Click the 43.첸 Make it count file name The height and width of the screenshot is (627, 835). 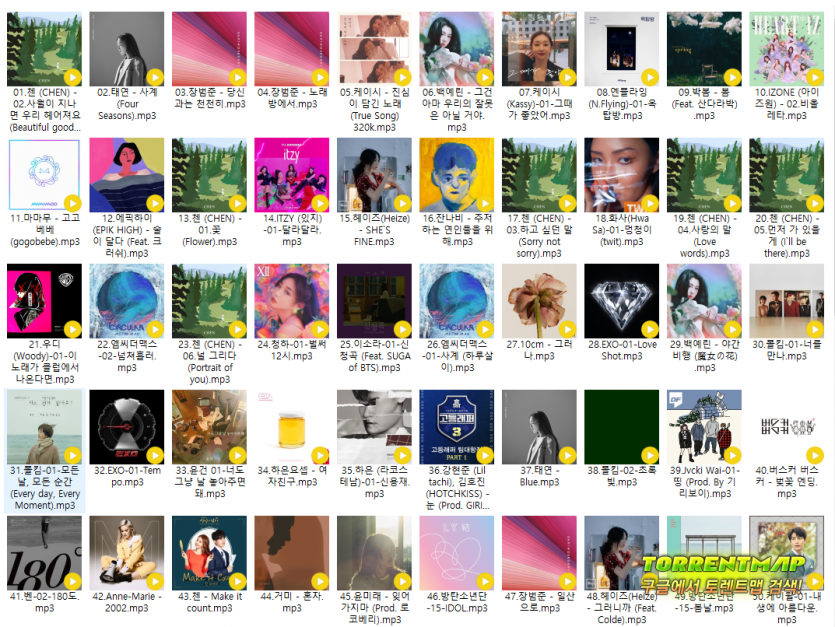(209, 602)
